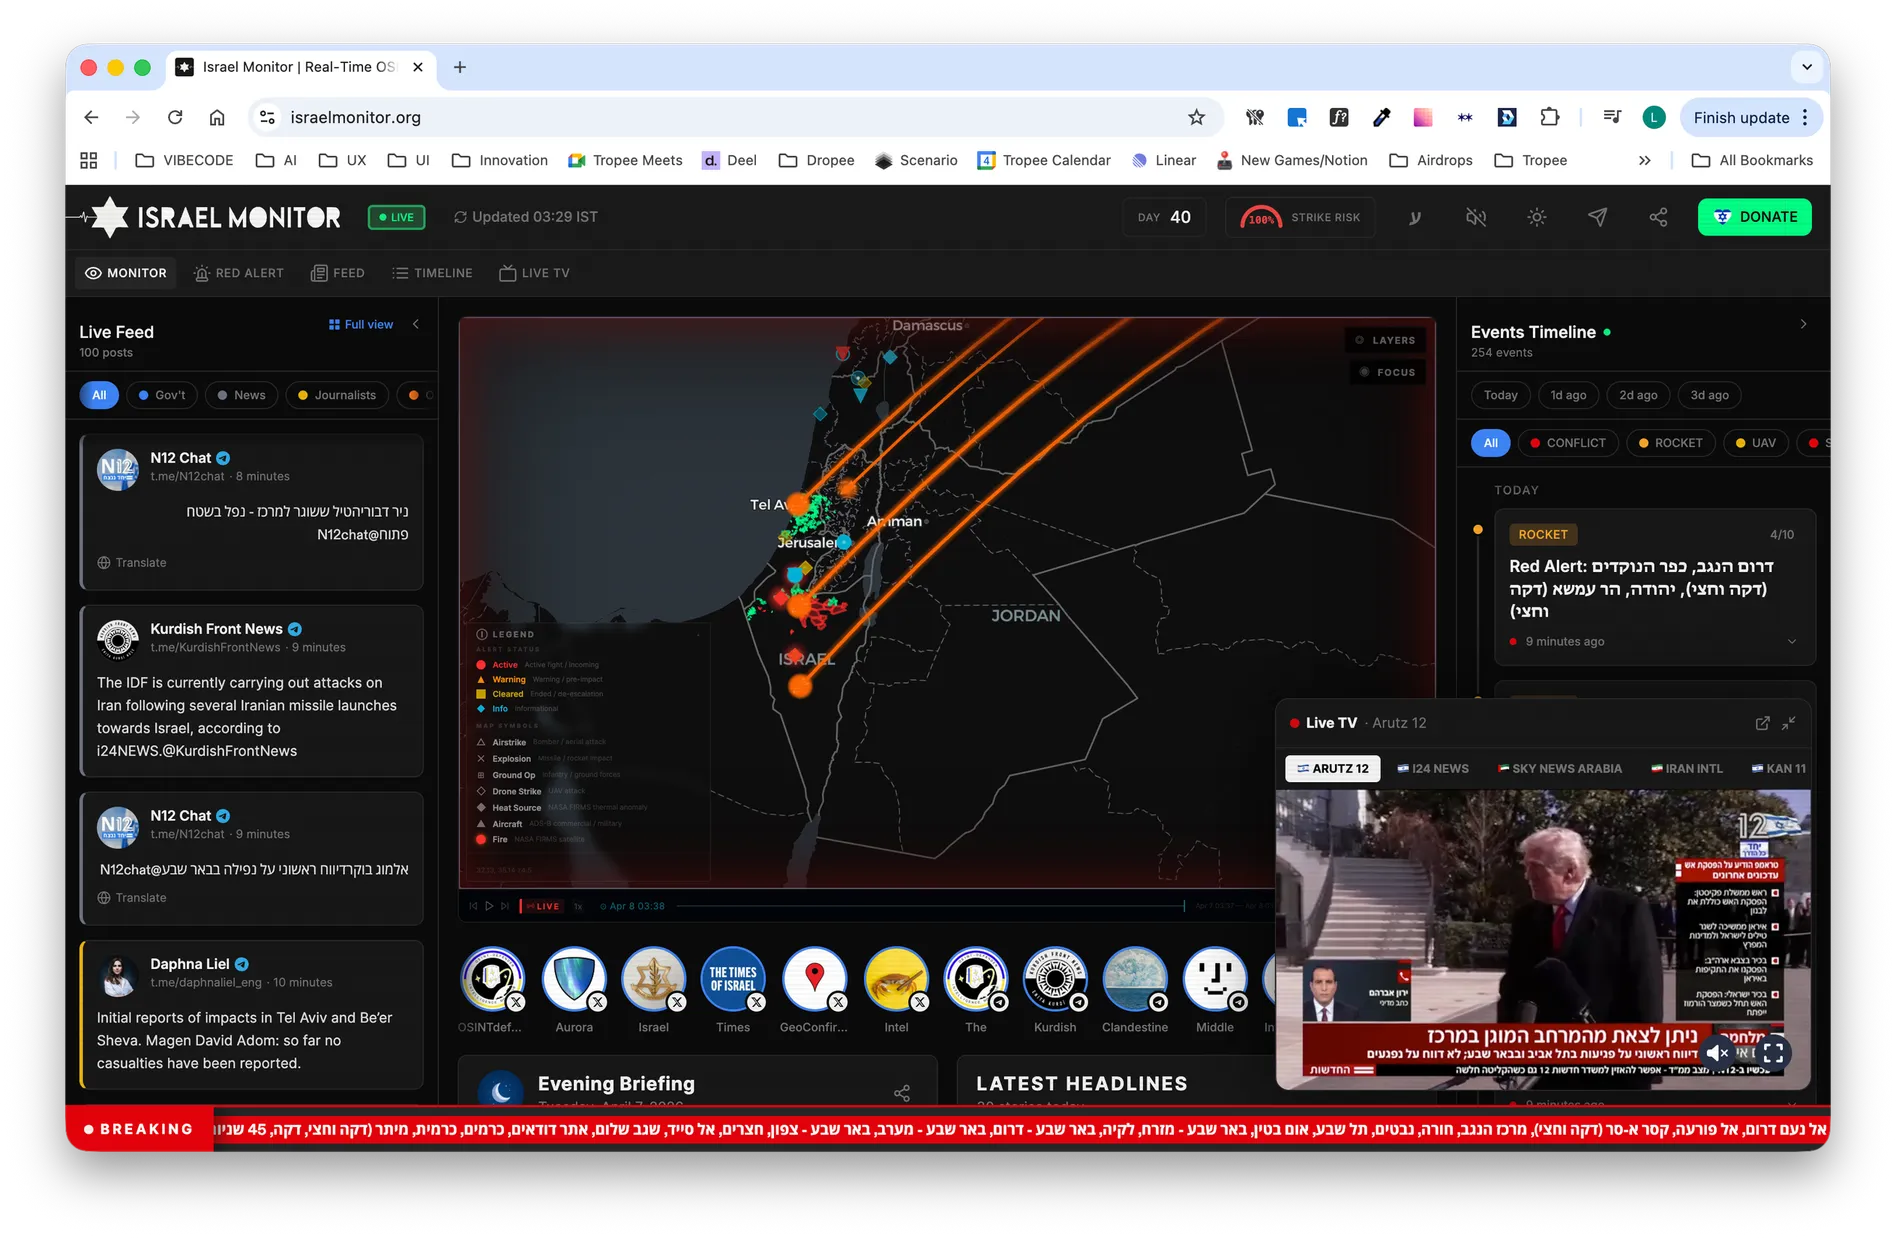Image resolution: width=1896 pixels, height=1238 pixels.
Task: Open Full view of the Live Feed
Action: [360, 325]
